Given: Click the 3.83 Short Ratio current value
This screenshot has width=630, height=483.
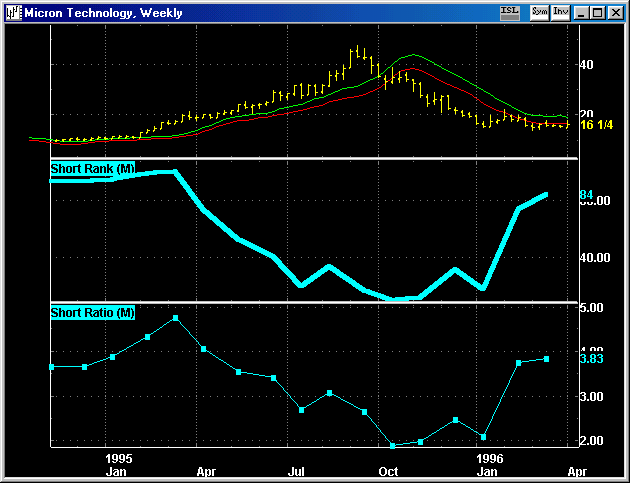Looking at the screenshot, I should [591, 359].
